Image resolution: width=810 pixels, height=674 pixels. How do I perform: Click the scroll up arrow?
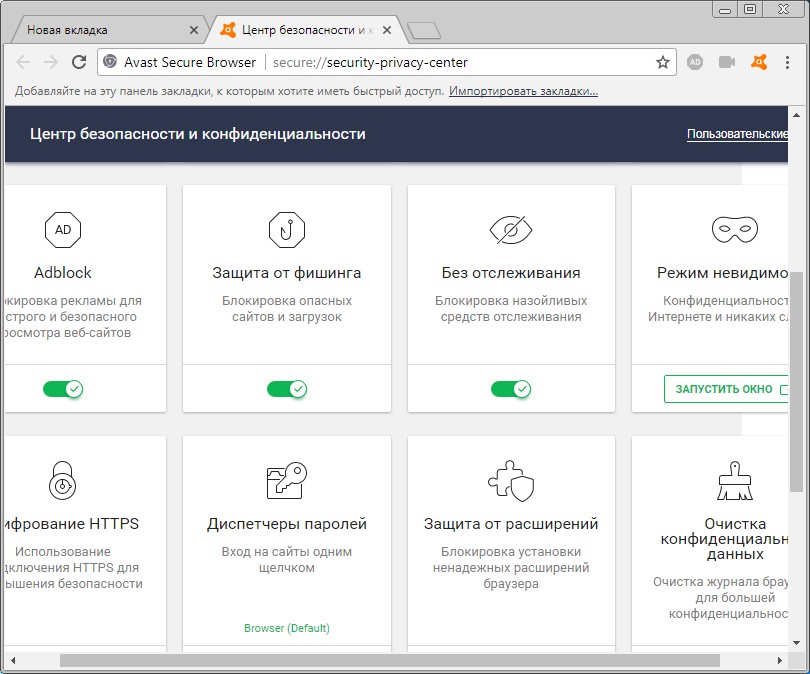796,115
